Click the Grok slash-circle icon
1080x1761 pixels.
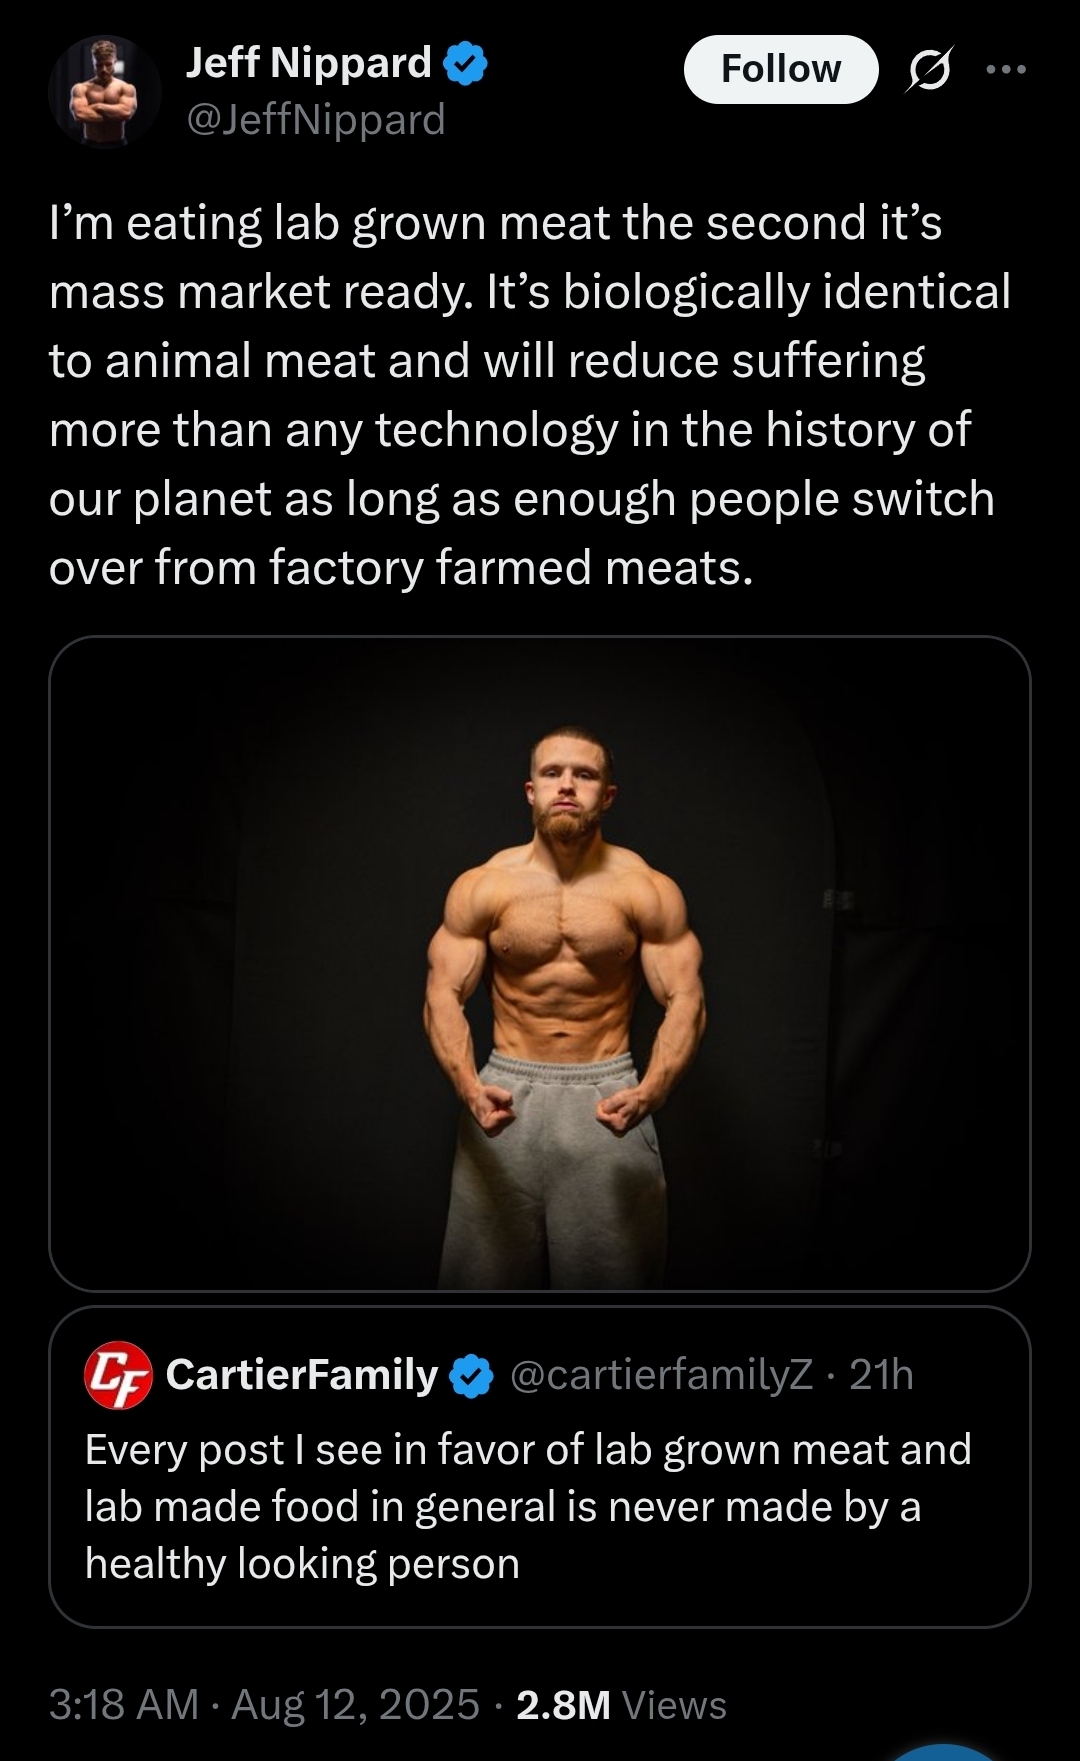click(930, 70)
